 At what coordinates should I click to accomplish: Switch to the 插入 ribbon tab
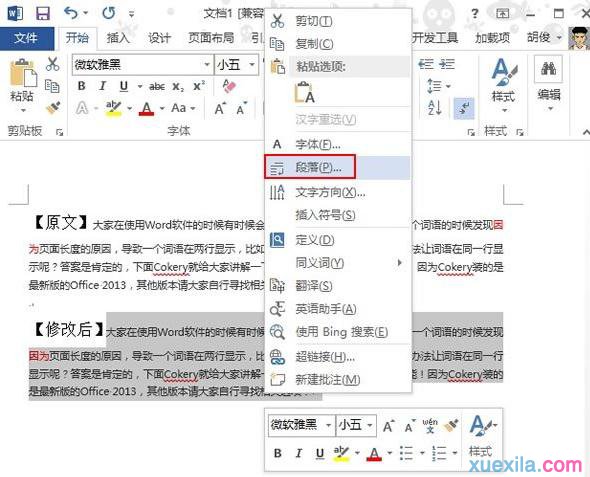pyautogui.click(x=118, y=38)
